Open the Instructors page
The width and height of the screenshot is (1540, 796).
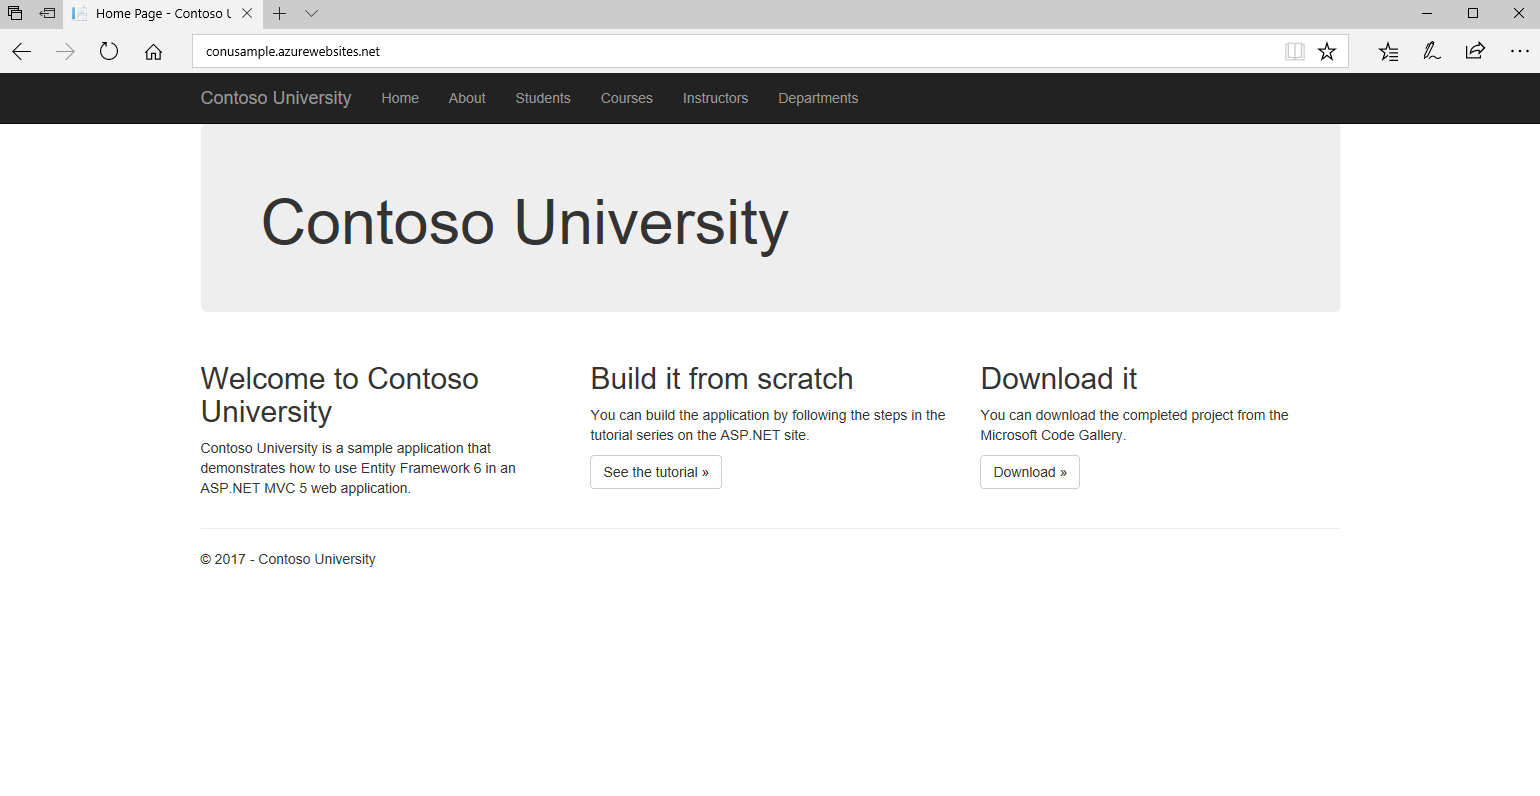coord(715,98)
